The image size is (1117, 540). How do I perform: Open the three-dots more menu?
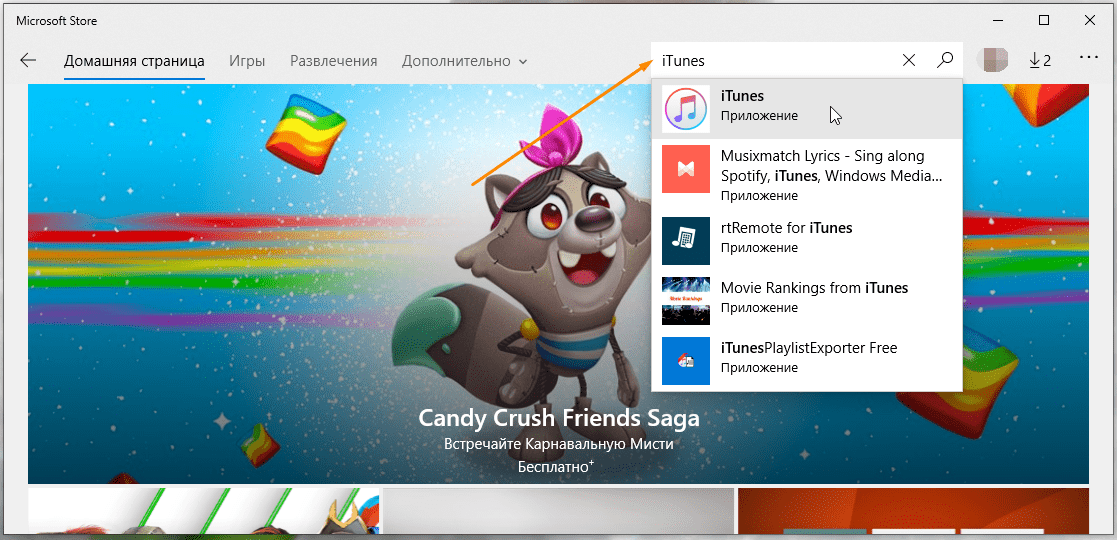1089,57
